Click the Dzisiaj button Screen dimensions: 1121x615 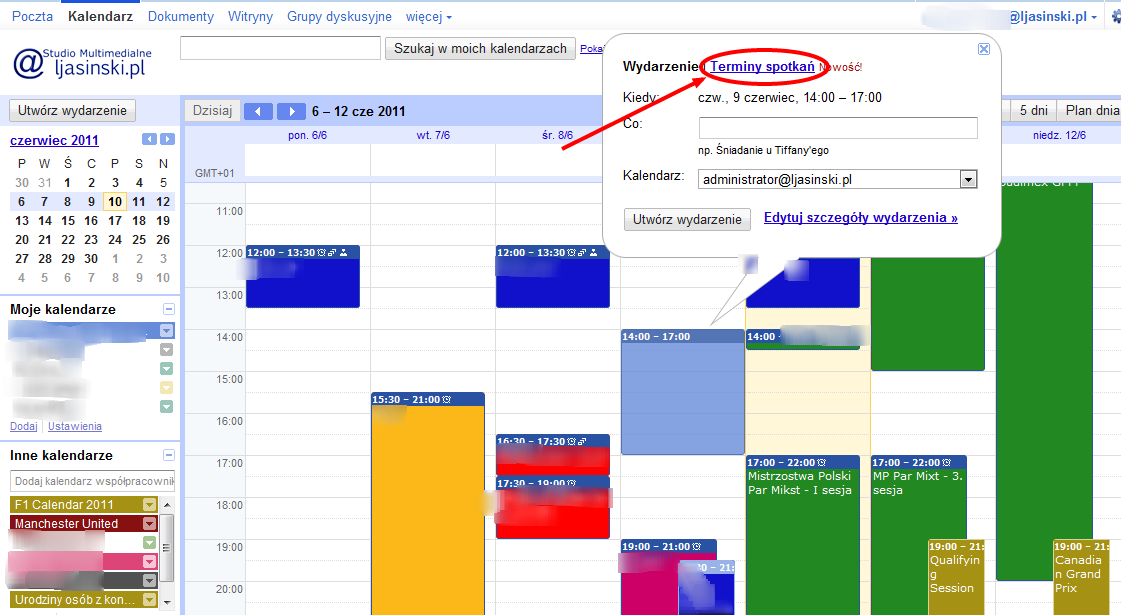212,110
